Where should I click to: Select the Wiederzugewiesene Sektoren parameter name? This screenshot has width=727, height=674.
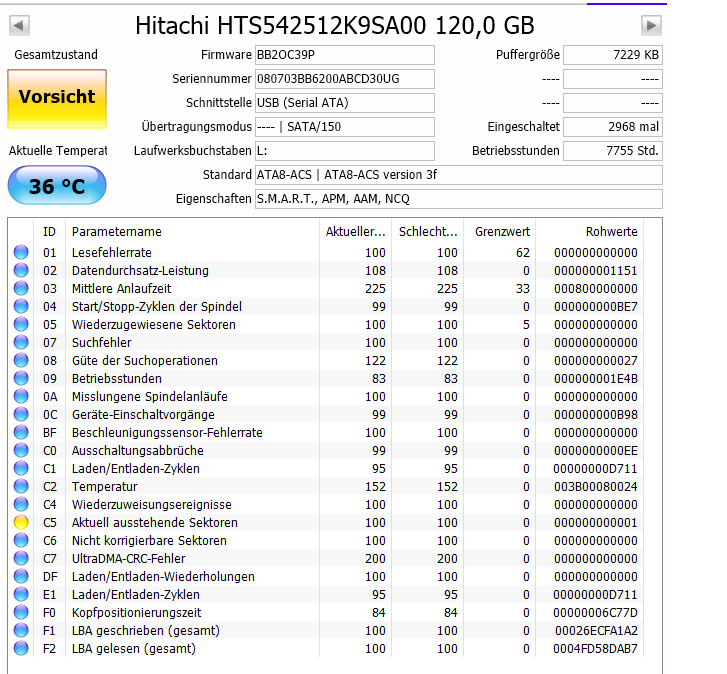(153, 324)
